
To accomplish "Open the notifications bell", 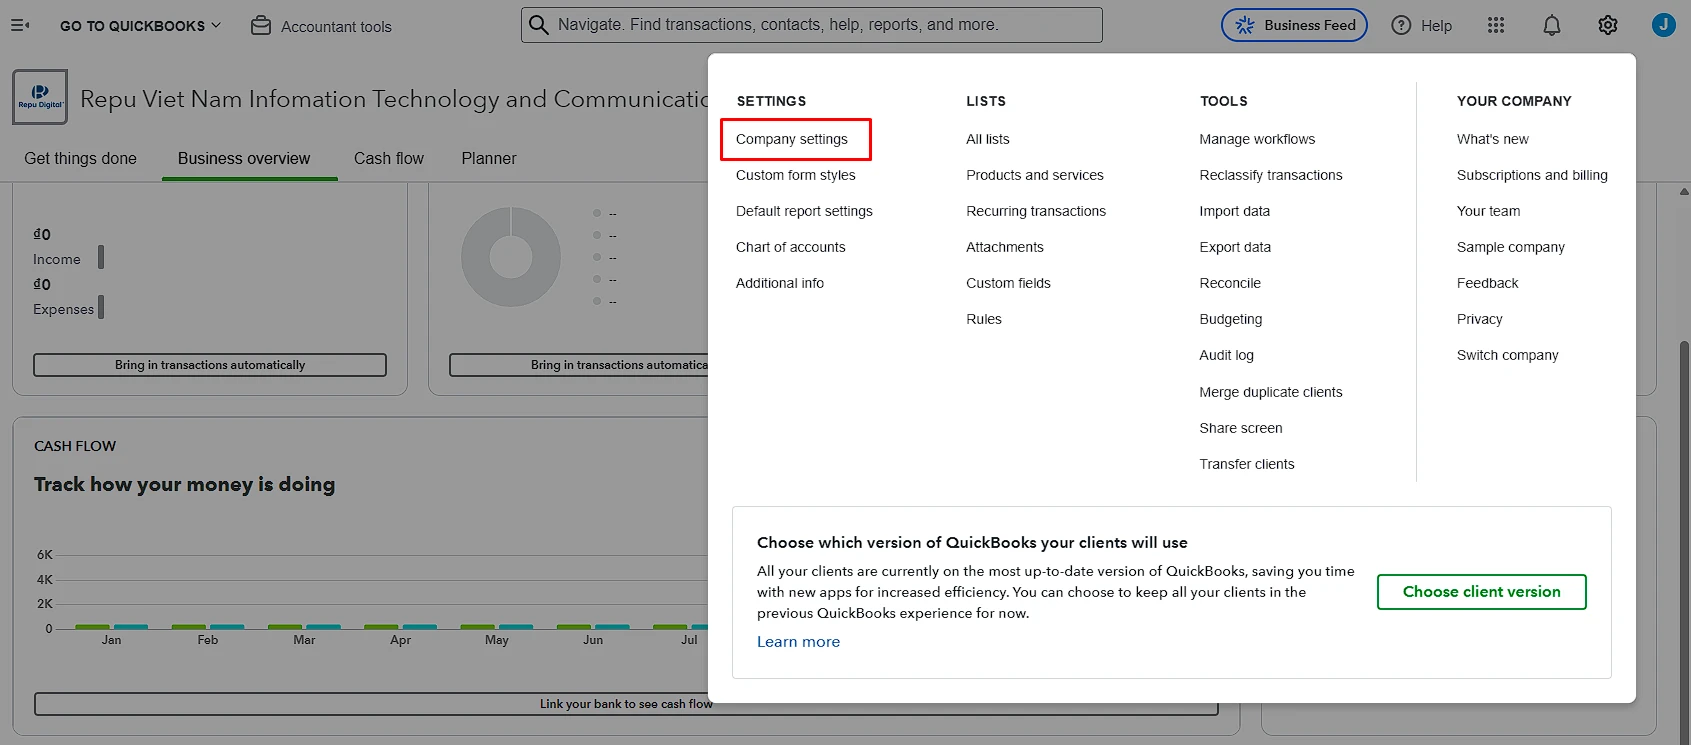I will (1551, 26).
